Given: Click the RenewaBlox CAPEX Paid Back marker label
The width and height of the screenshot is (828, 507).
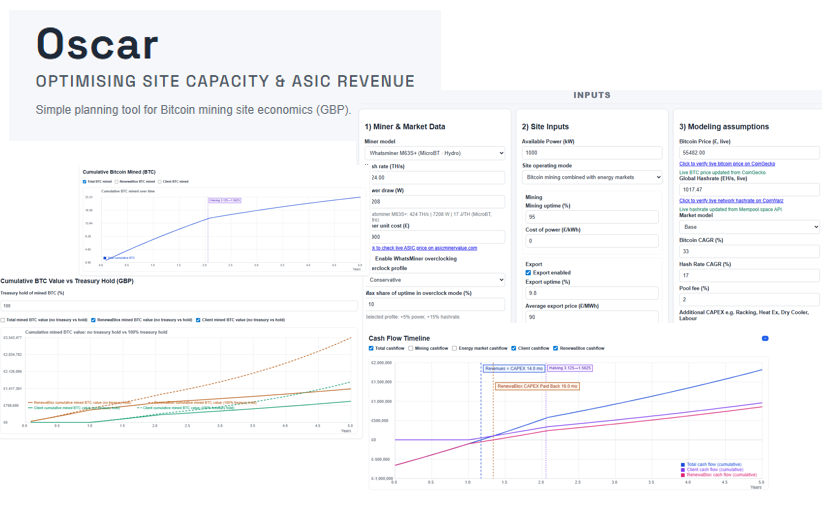Looking at the screenshot, I should click(537, 386).
